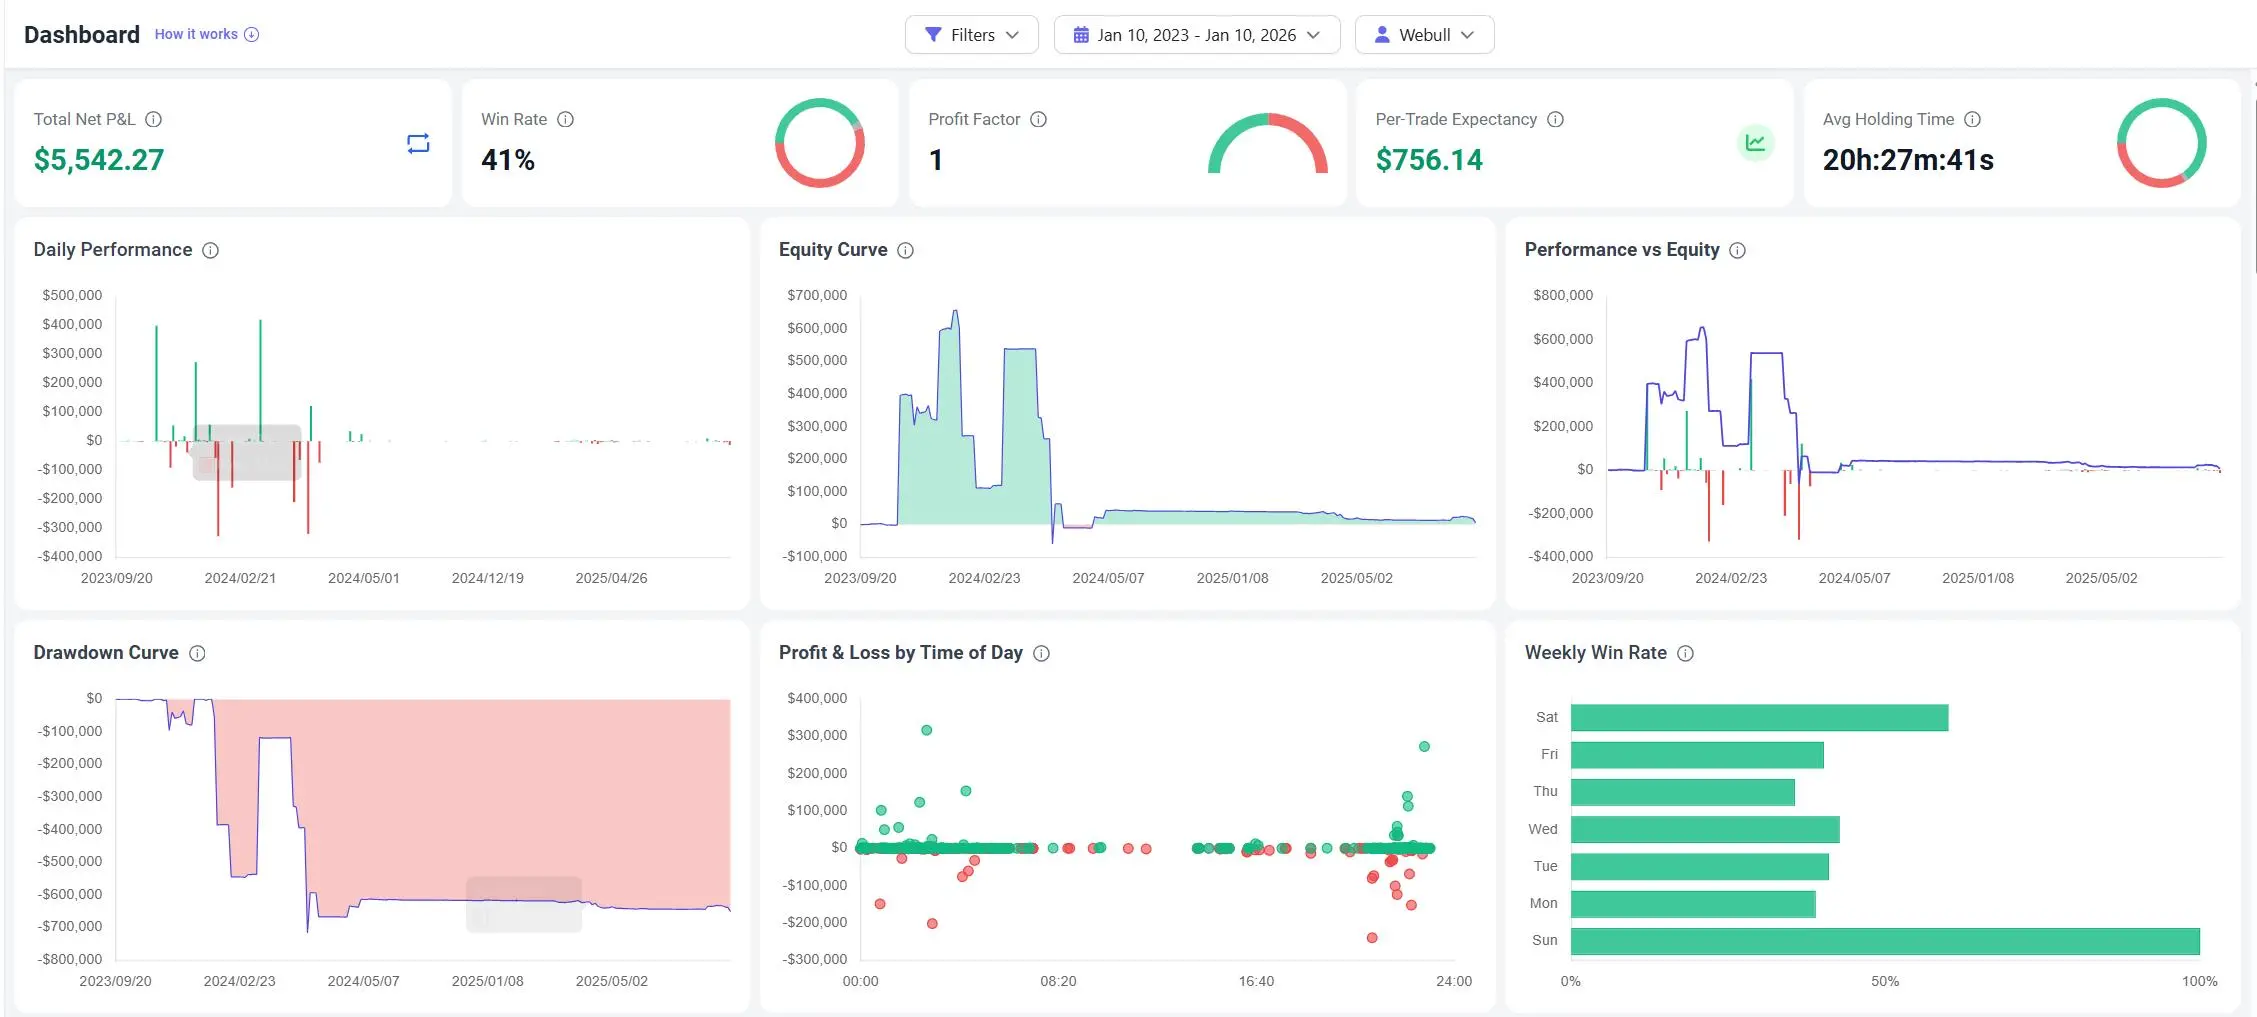Click the Win Rate donut chart
2257x1017 pixels.
click(819, 143)
